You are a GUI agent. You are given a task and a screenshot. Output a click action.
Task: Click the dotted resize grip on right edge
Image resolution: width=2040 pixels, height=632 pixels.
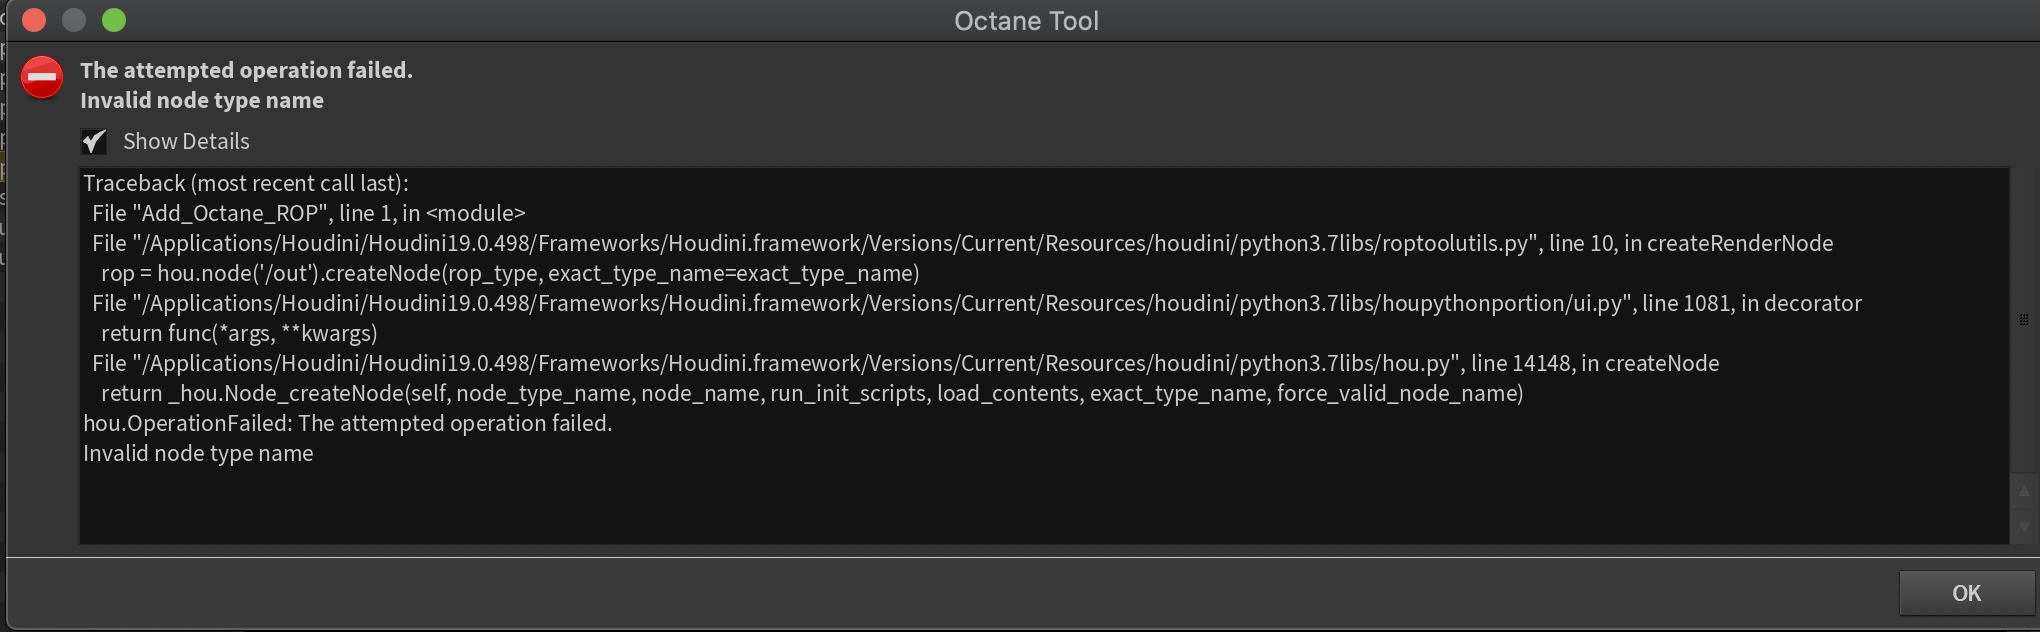(x=2023, y=320)
